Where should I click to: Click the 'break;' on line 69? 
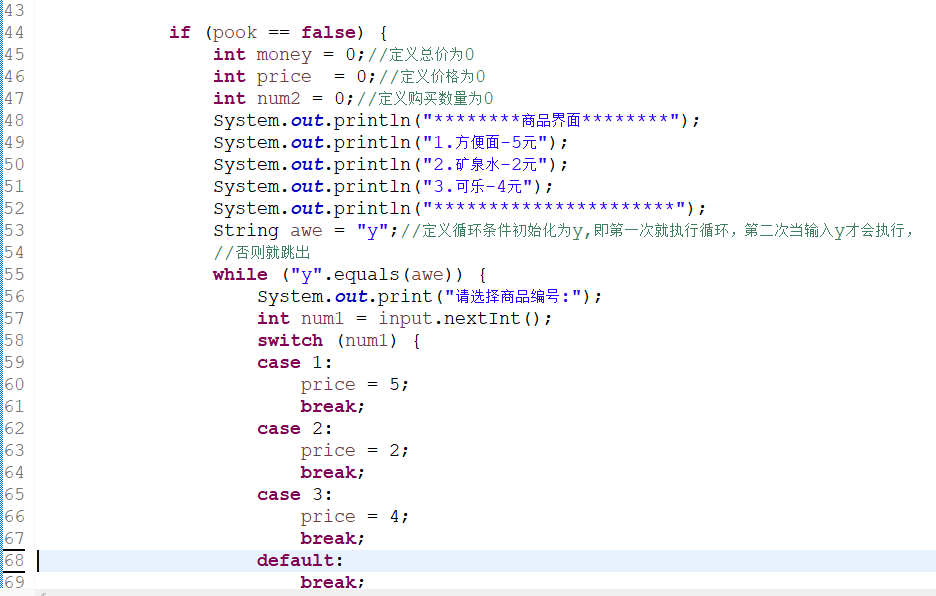point(332,582)
